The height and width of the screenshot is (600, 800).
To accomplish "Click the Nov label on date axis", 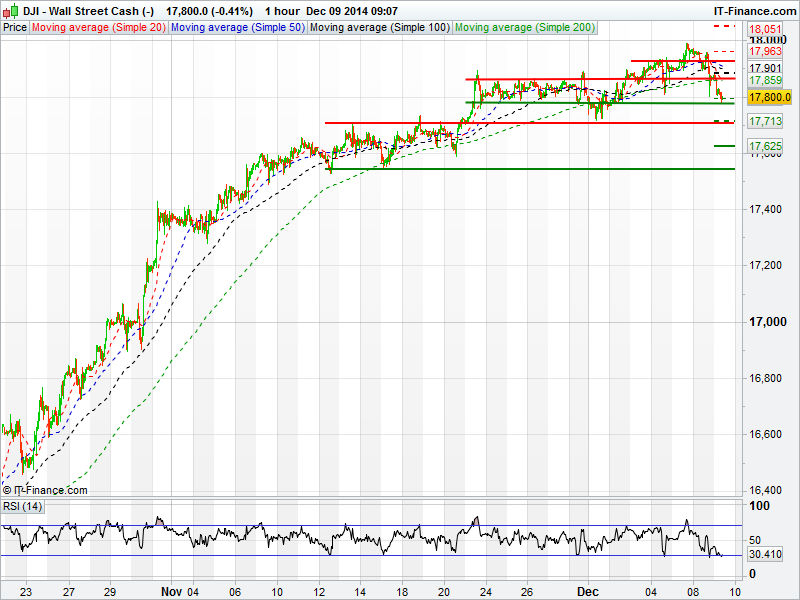I will [x=171, y=592].
